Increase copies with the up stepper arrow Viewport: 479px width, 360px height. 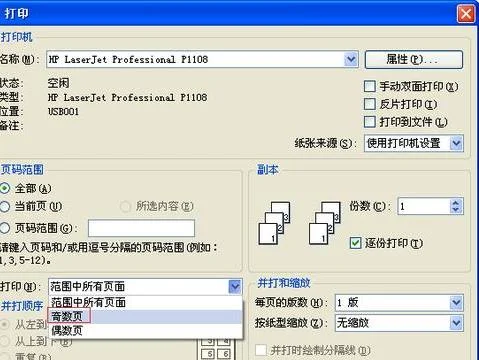(456, 202)
